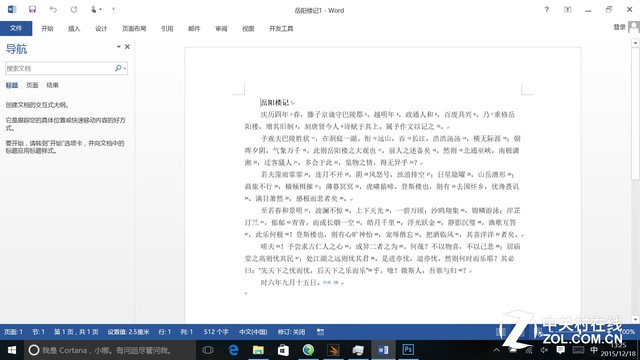Image resolution: width=640 pixels, height=360 pixels.
Task: Click the macro recording icon in the status bar
Action: pos(320,332)
